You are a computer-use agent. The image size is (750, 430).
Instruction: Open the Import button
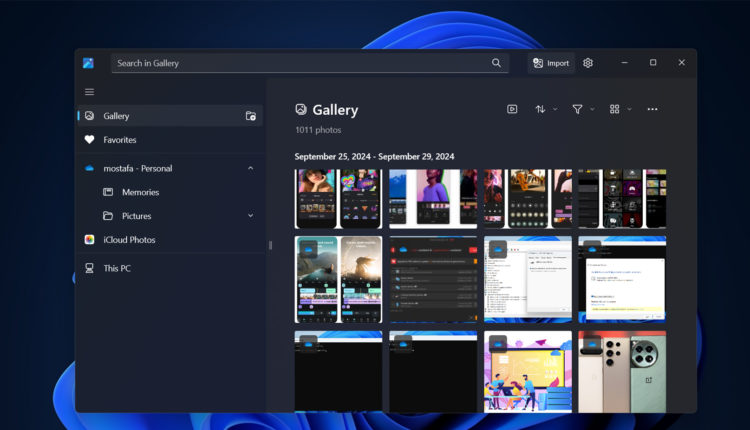(551, 63)
